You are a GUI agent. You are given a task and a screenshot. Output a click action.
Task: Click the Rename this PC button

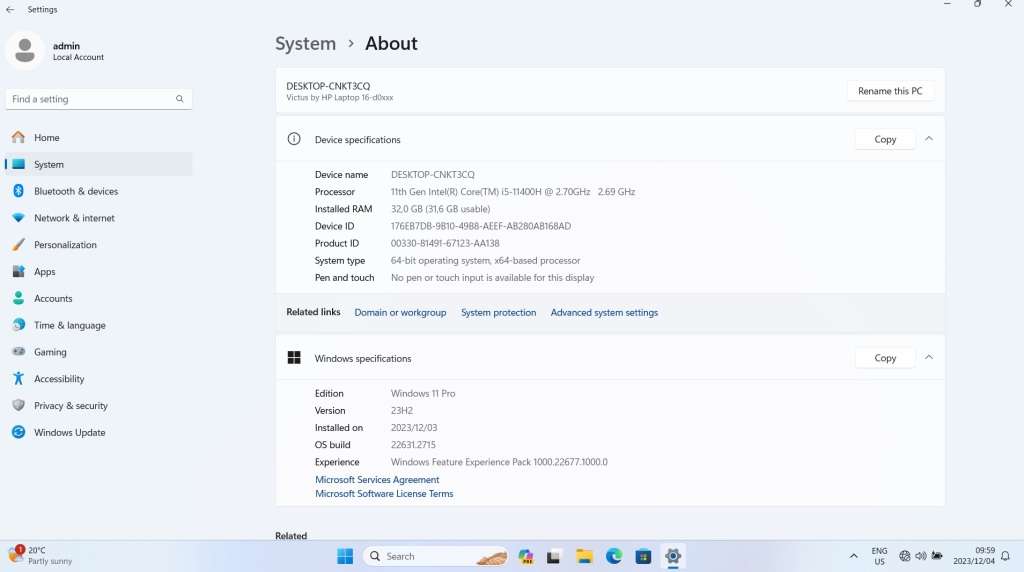pyautogui.click(x=890, y=91)
